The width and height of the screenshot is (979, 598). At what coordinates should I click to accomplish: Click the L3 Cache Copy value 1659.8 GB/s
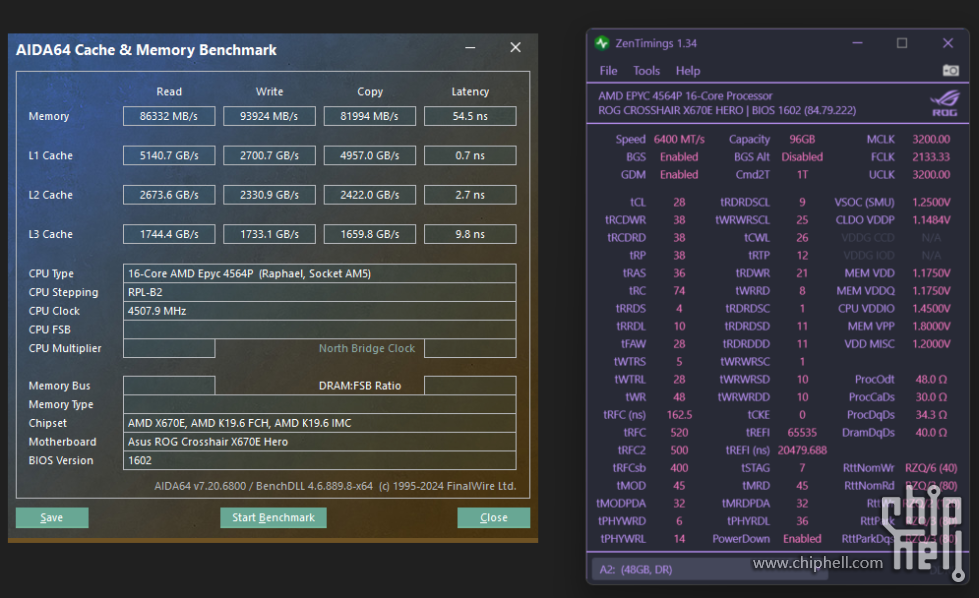(x=370, y=234)
